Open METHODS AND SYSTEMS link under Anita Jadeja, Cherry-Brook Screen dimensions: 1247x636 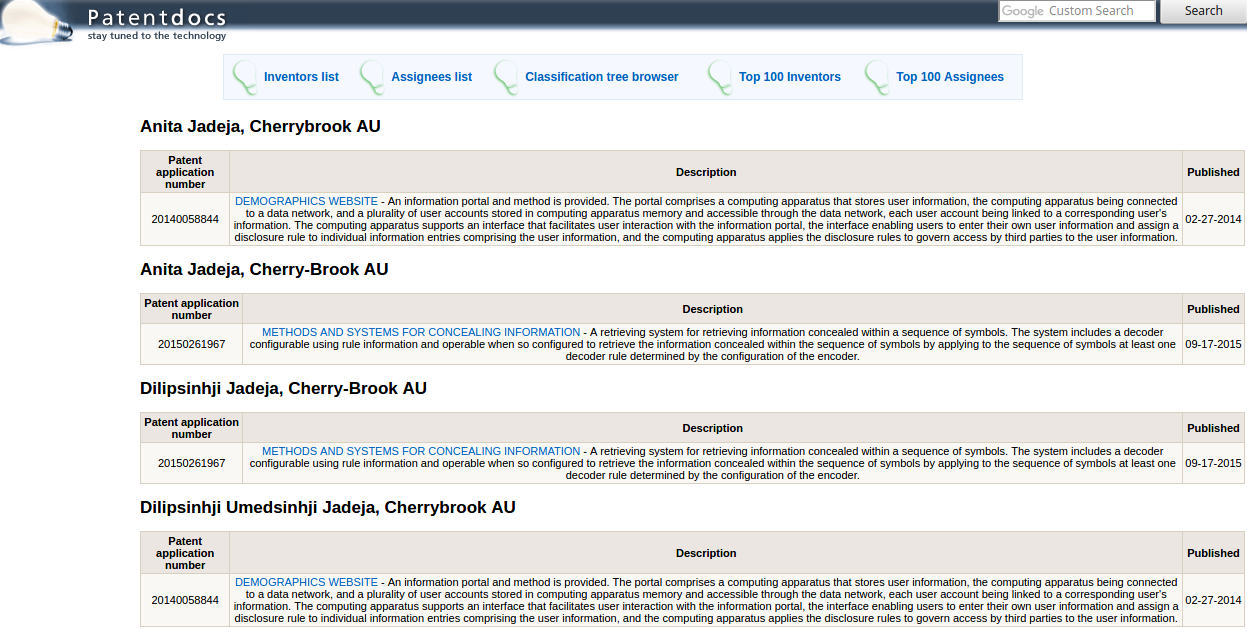[x=421, y=332]
